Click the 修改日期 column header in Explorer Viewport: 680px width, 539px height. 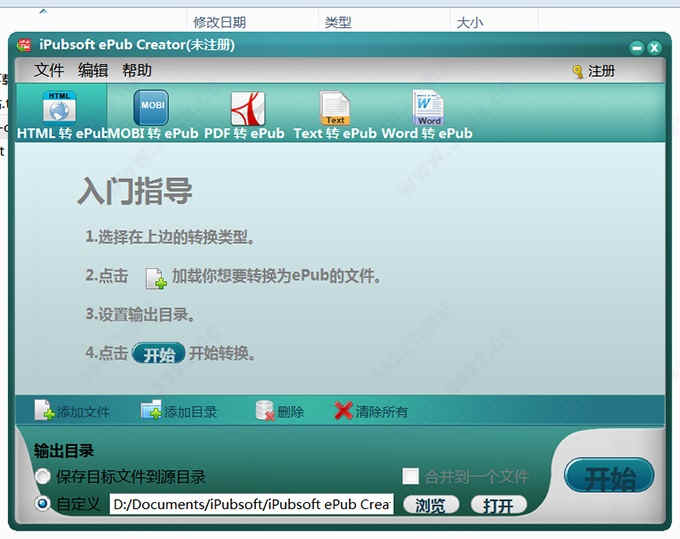pyautogui.click(x=220, y=22)
